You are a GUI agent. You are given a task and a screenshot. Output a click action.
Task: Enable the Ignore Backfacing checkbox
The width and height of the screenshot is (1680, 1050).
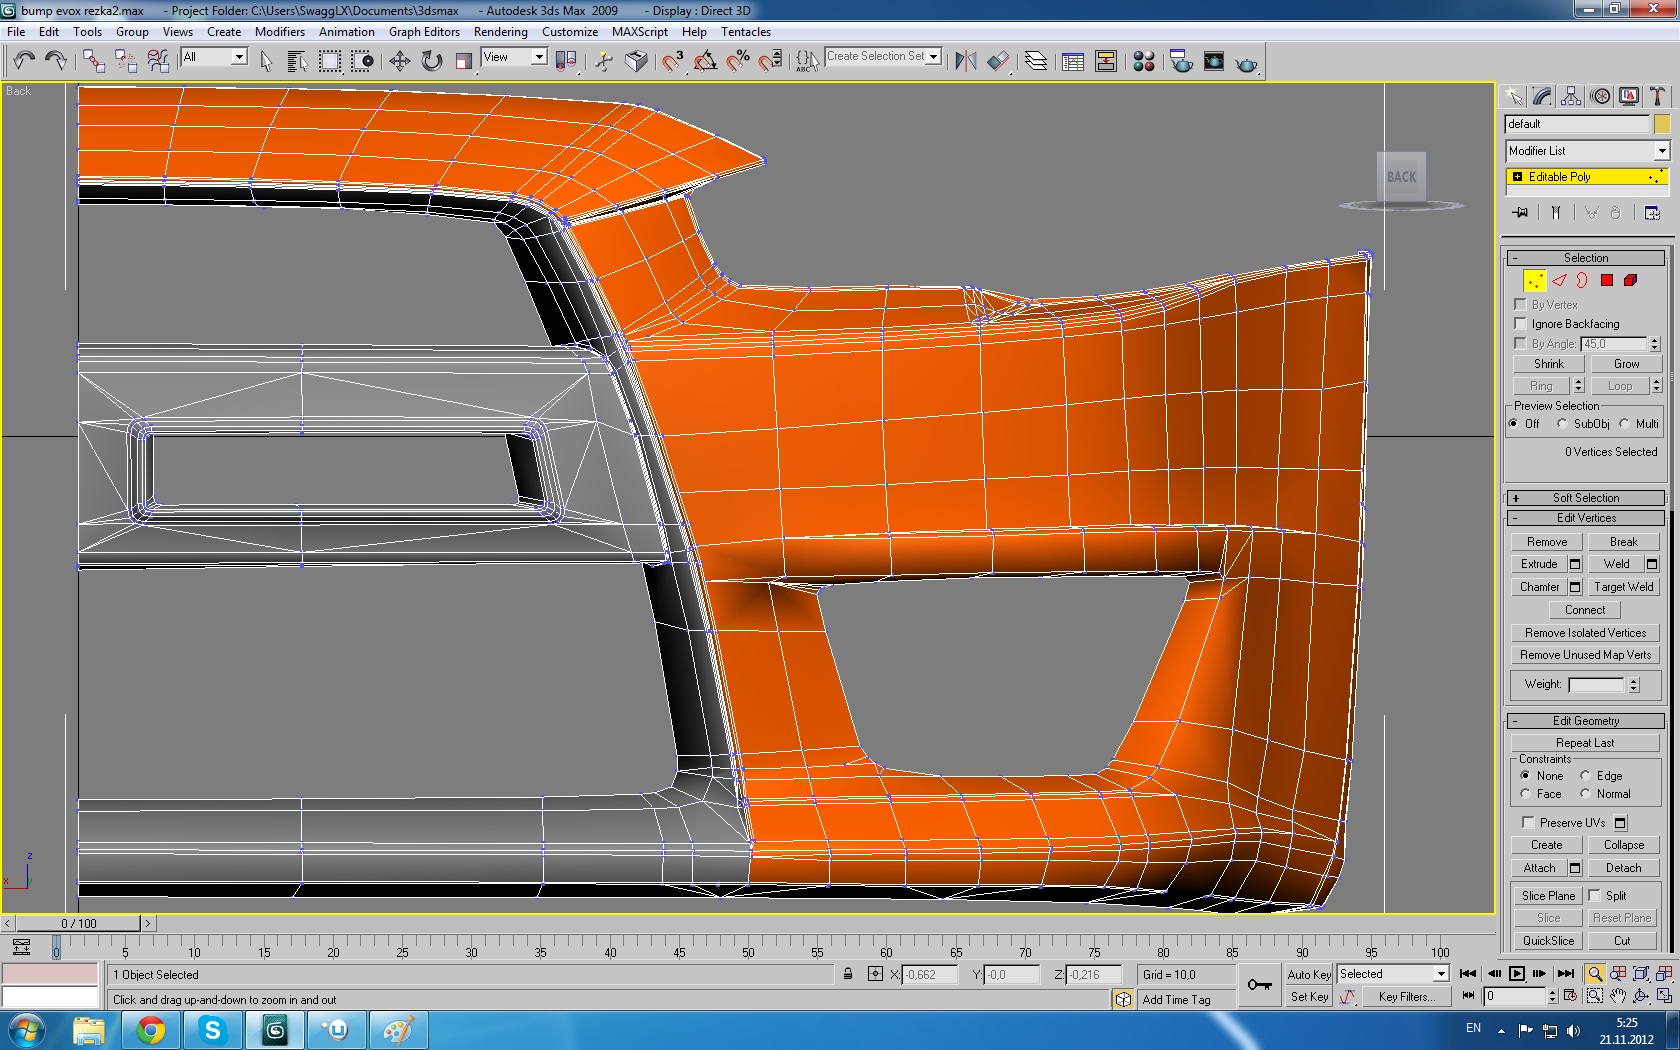coord(1520,324)
